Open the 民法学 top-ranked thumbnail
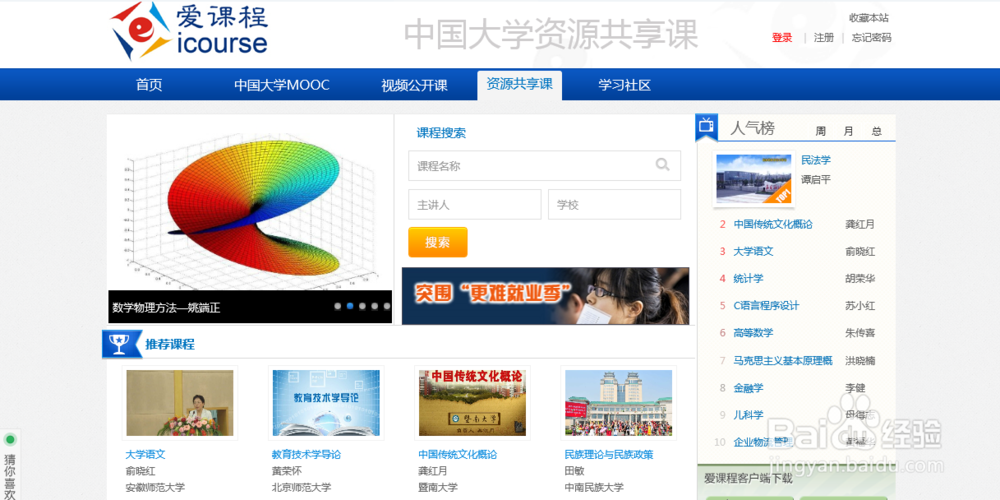The height and width of the screenshot is (500, 1000). coord(753,179)
